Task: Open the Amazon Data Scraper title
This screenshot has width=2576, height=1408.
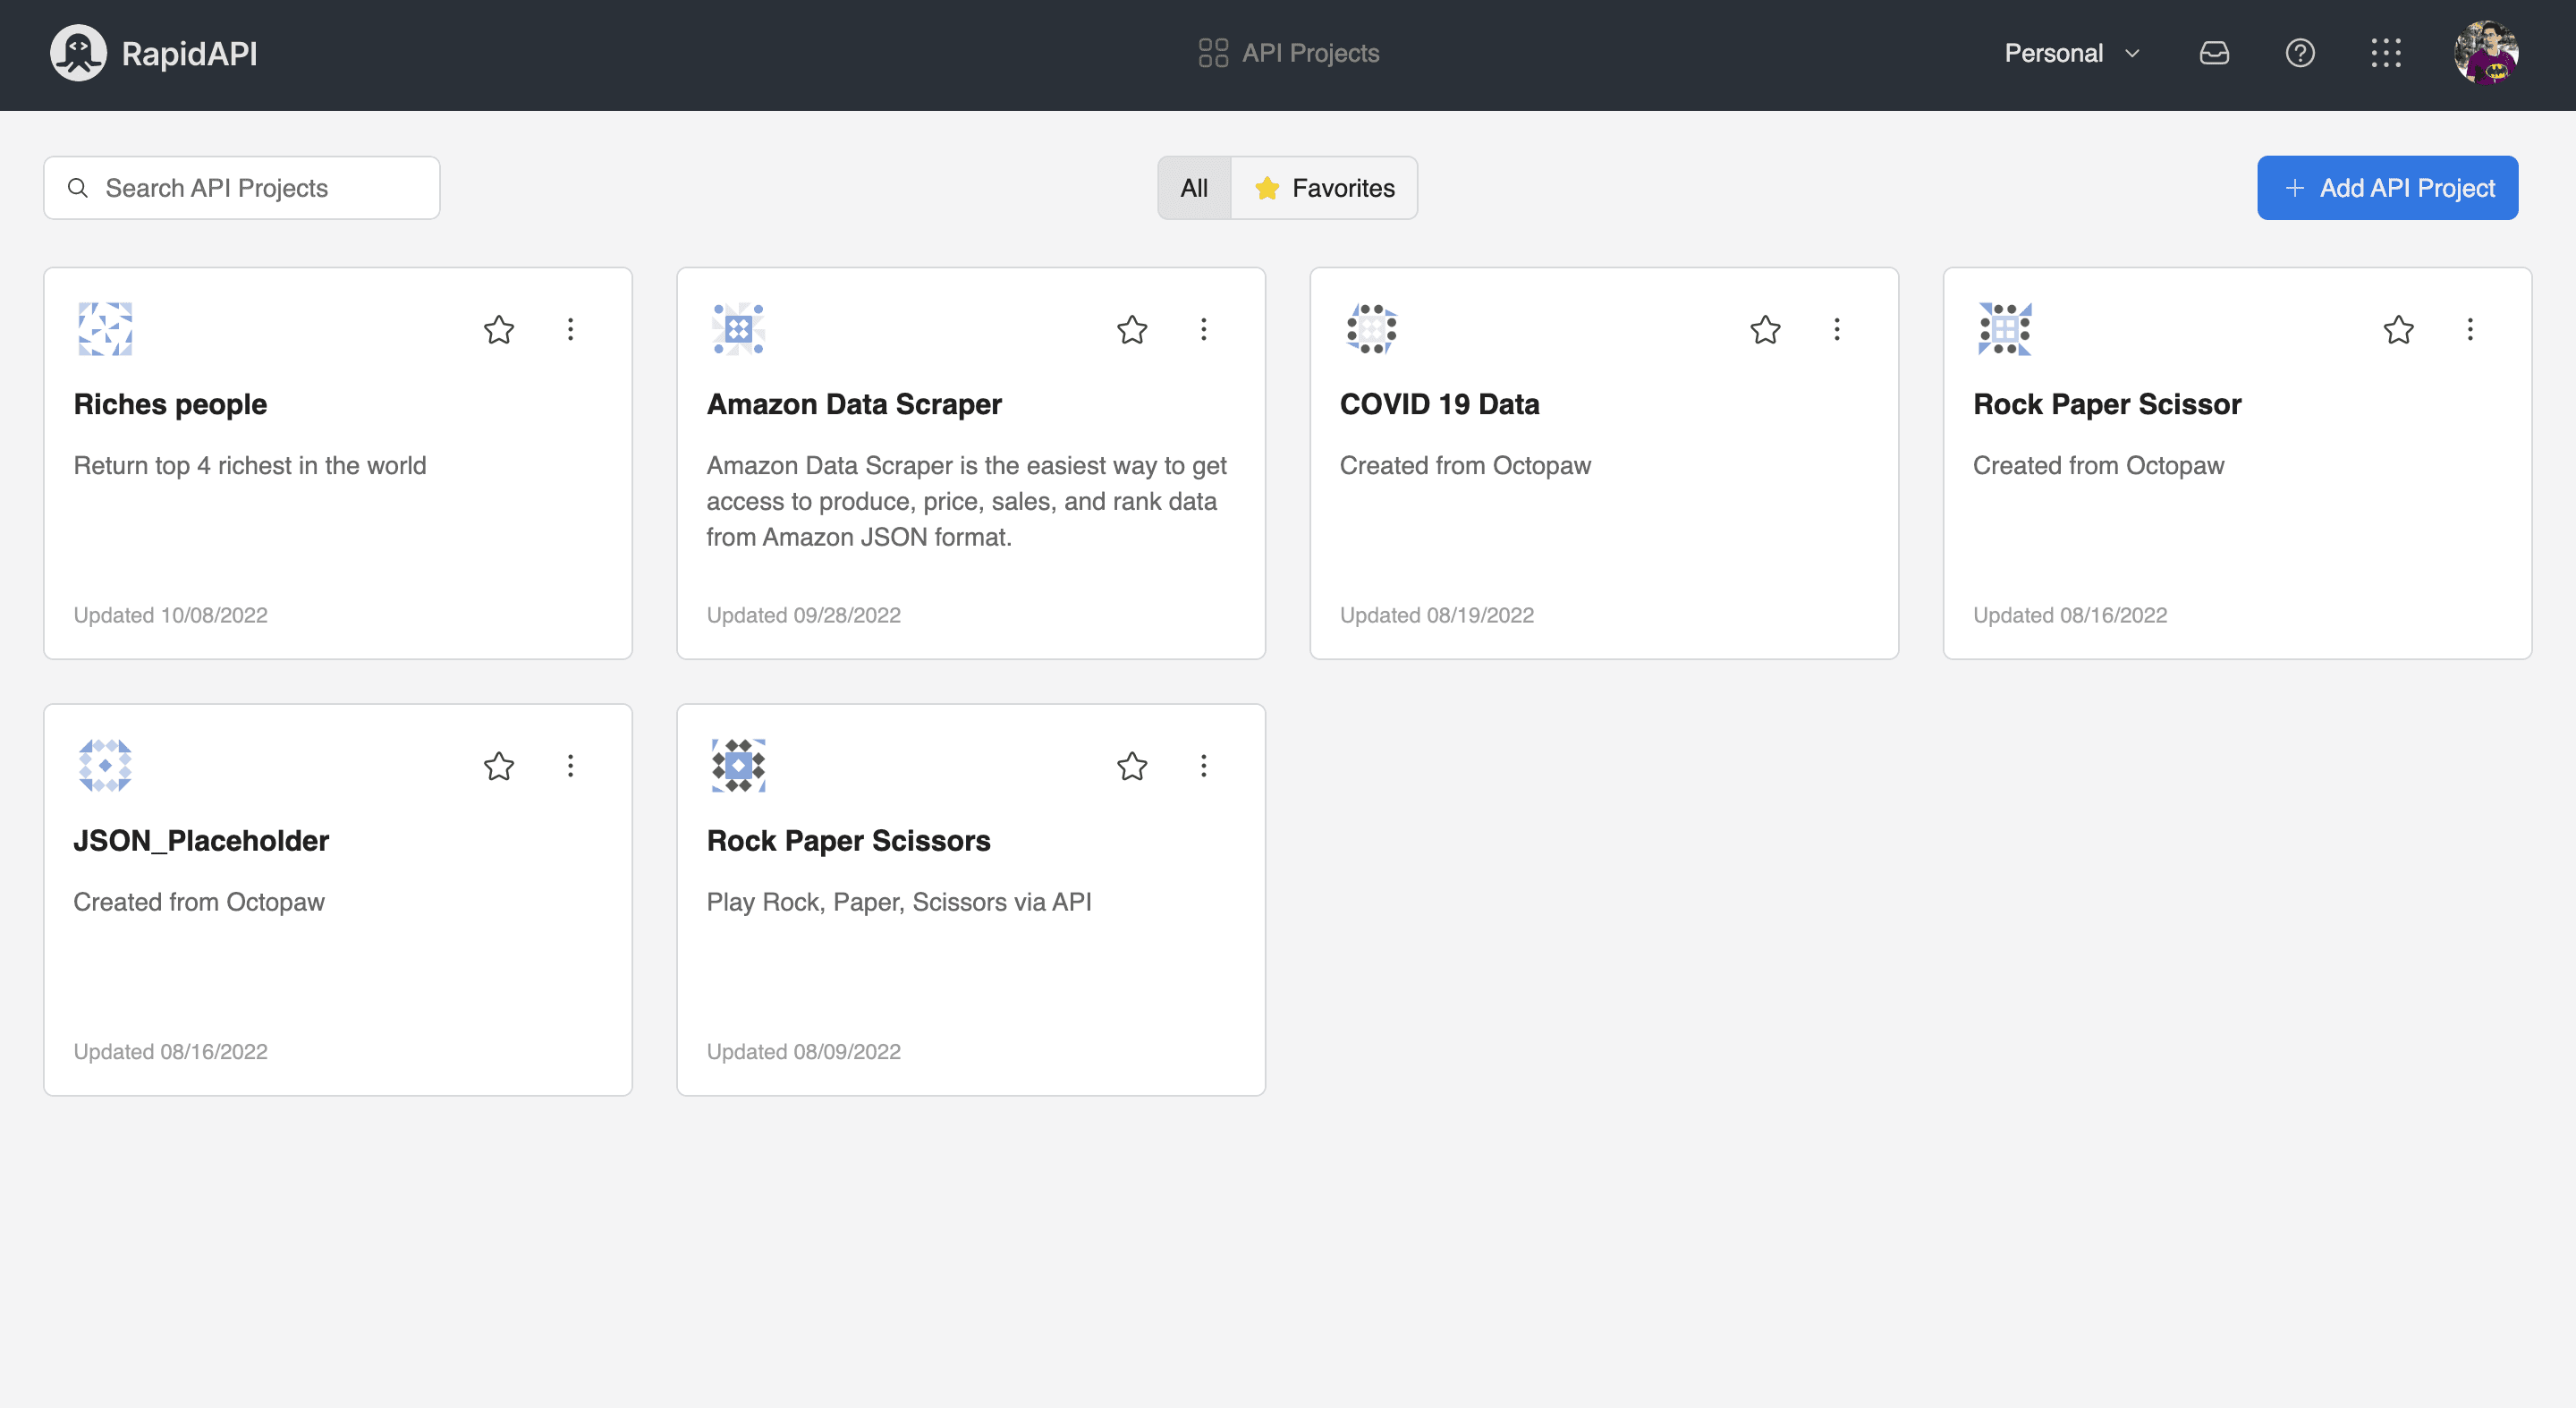Action: 854,404
